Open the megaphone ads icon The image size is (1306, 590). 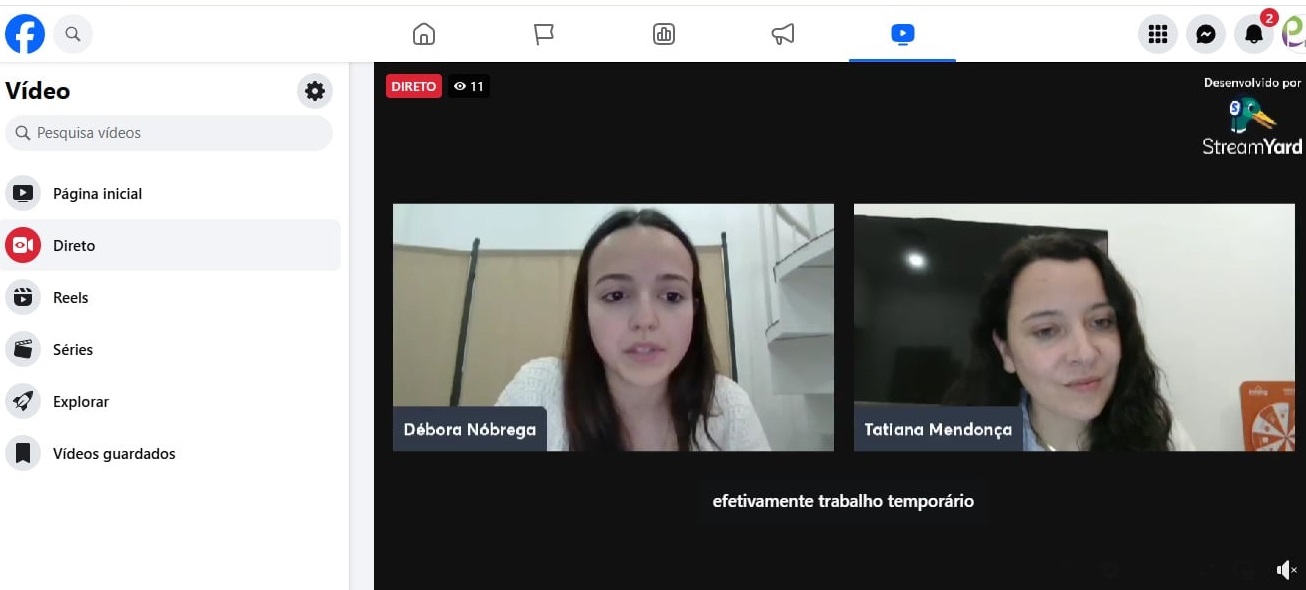tap(783, 34)
